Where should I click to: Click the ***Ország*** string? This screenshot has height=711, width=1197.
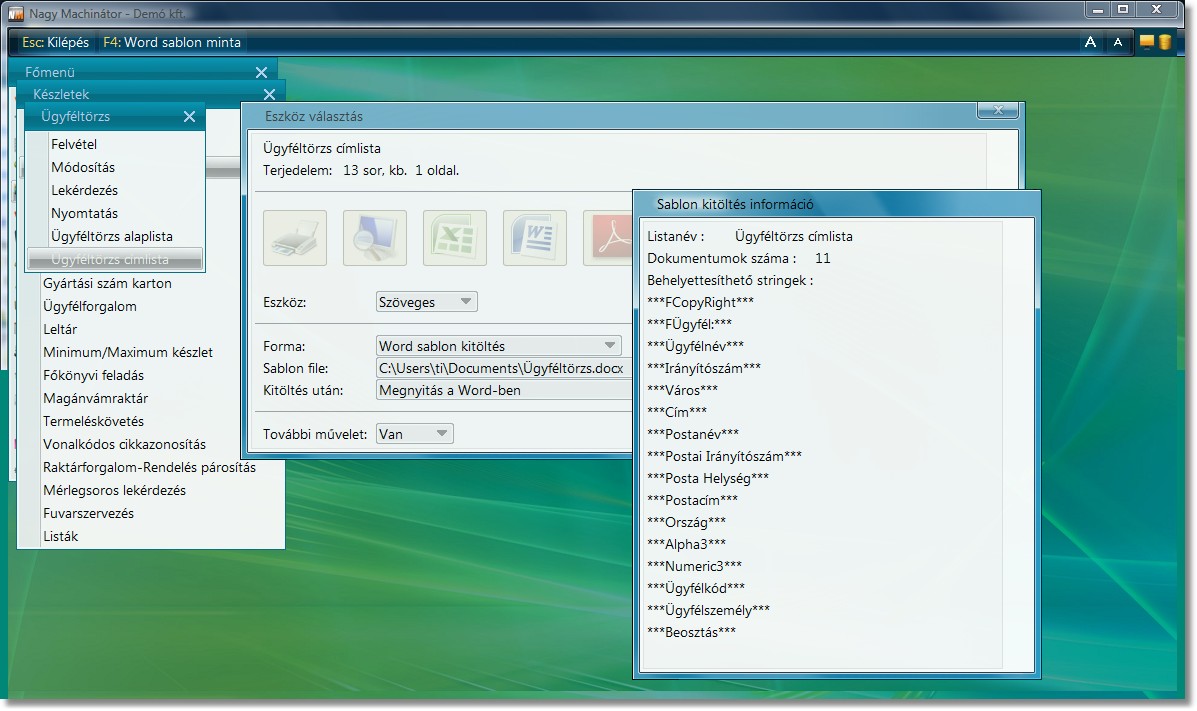point(686,522)
